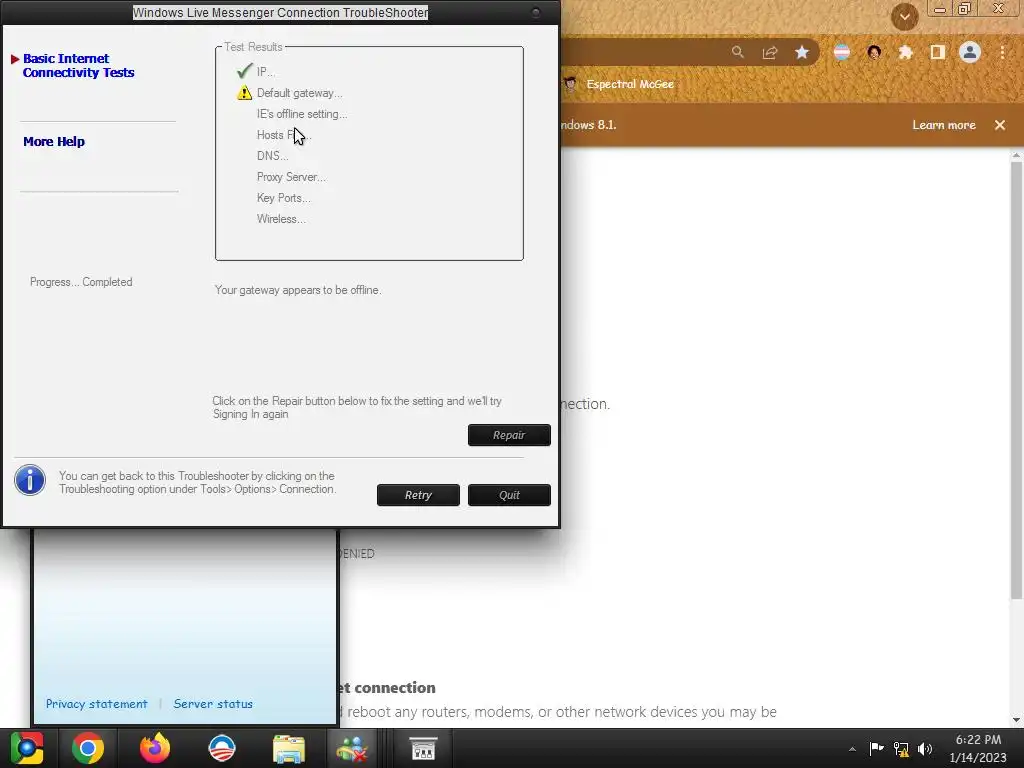Open Basic Internet Connectivity Tests section
This screenshot has height=768, width=1024.
coord(78,65)
